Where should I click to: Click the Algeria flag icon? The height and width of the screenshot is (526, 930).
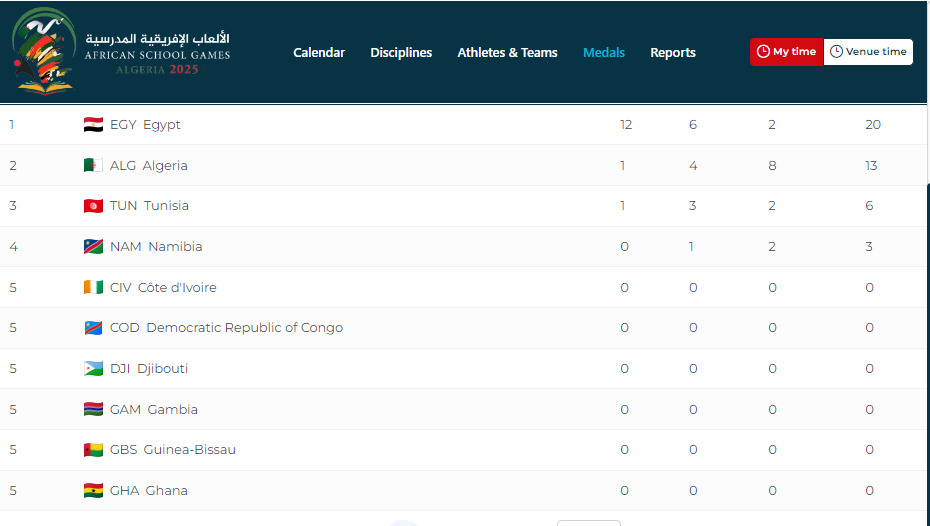click(x=93, y=166)
